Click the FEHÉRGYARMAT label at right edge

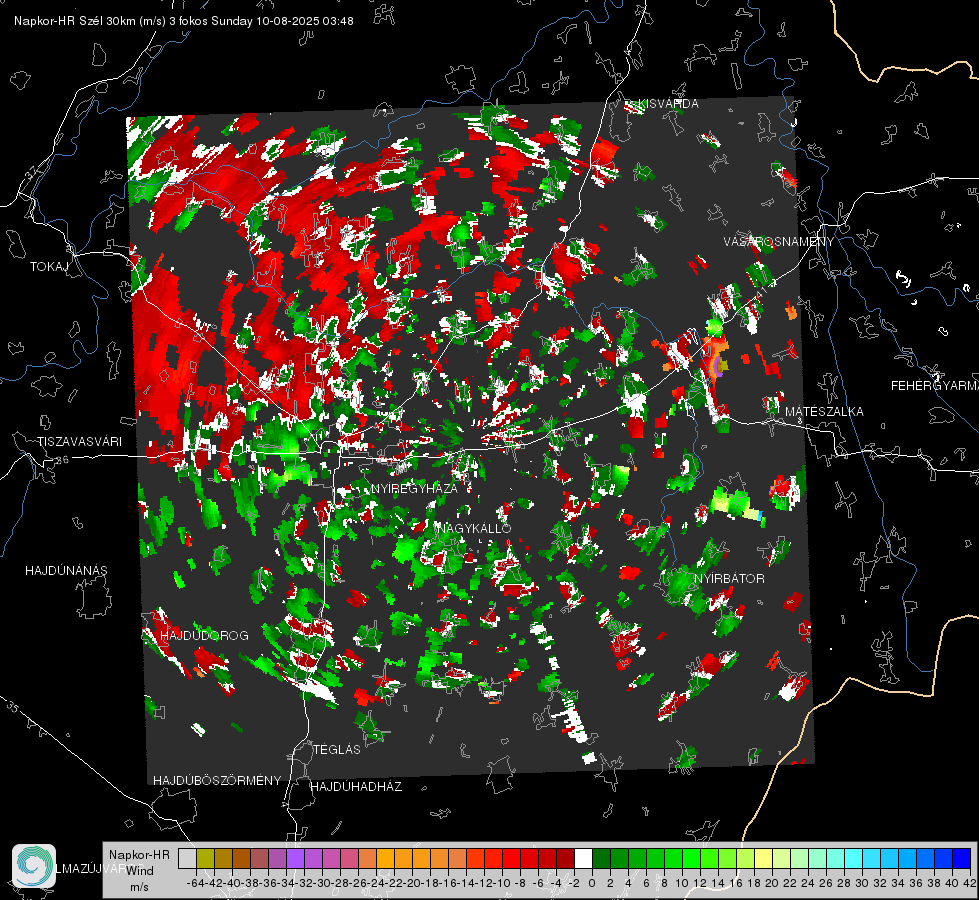point(935,386)
